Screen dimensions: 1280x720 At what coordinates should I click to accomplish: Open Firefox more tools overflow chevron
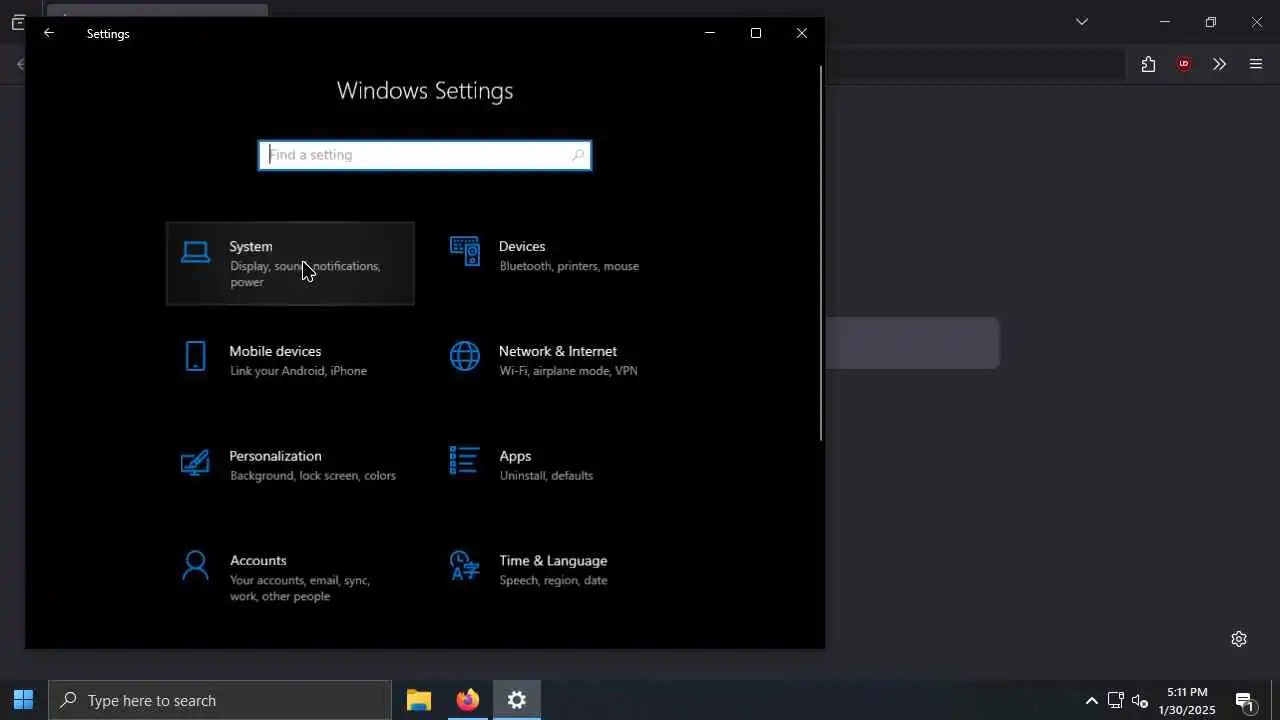pos(1219,64)
